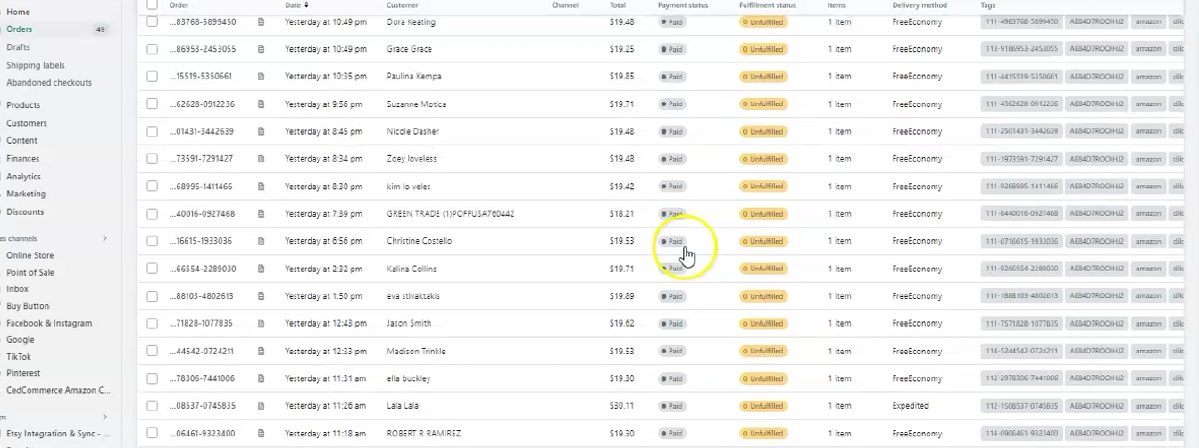Click note icon on Nicole Dasher's order
The image size is (1199, 448).
click(x=261, y=131)
